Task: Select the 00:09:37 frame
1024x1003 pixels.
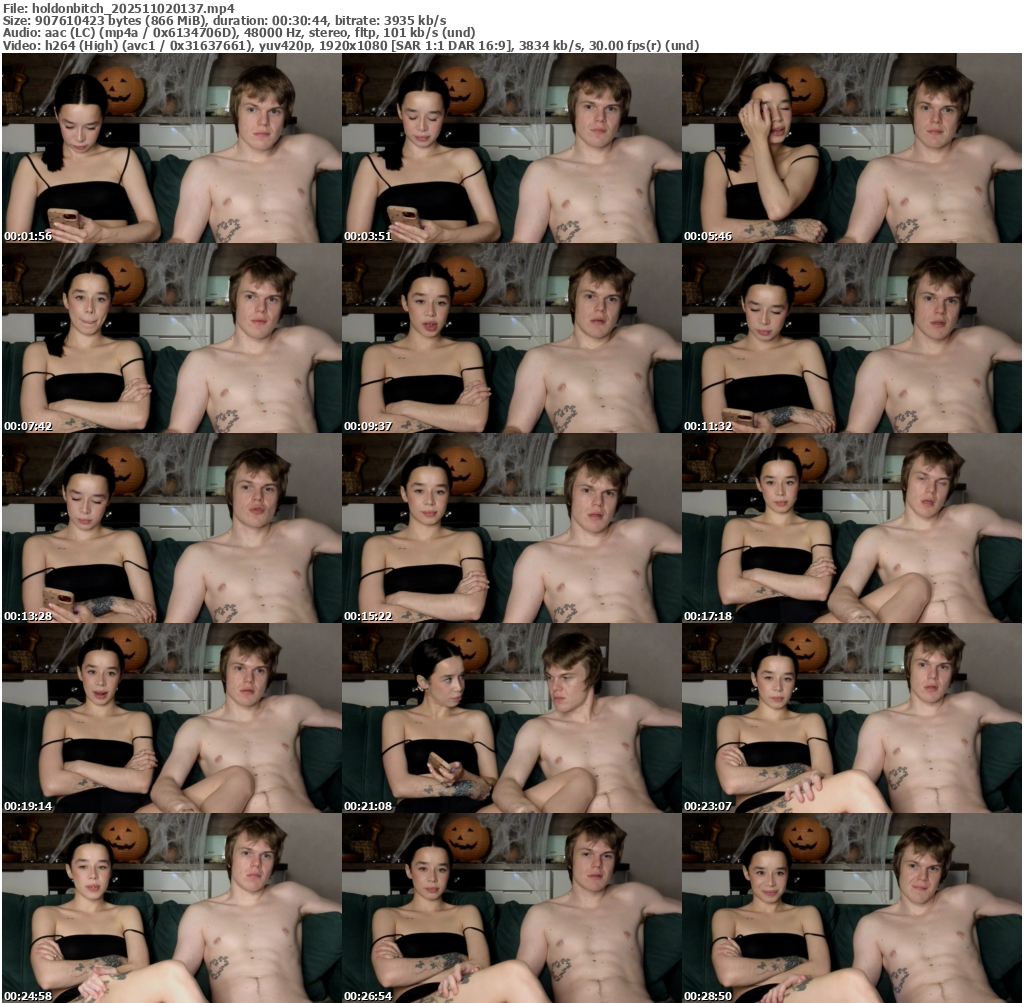Action: coord(512,339)
